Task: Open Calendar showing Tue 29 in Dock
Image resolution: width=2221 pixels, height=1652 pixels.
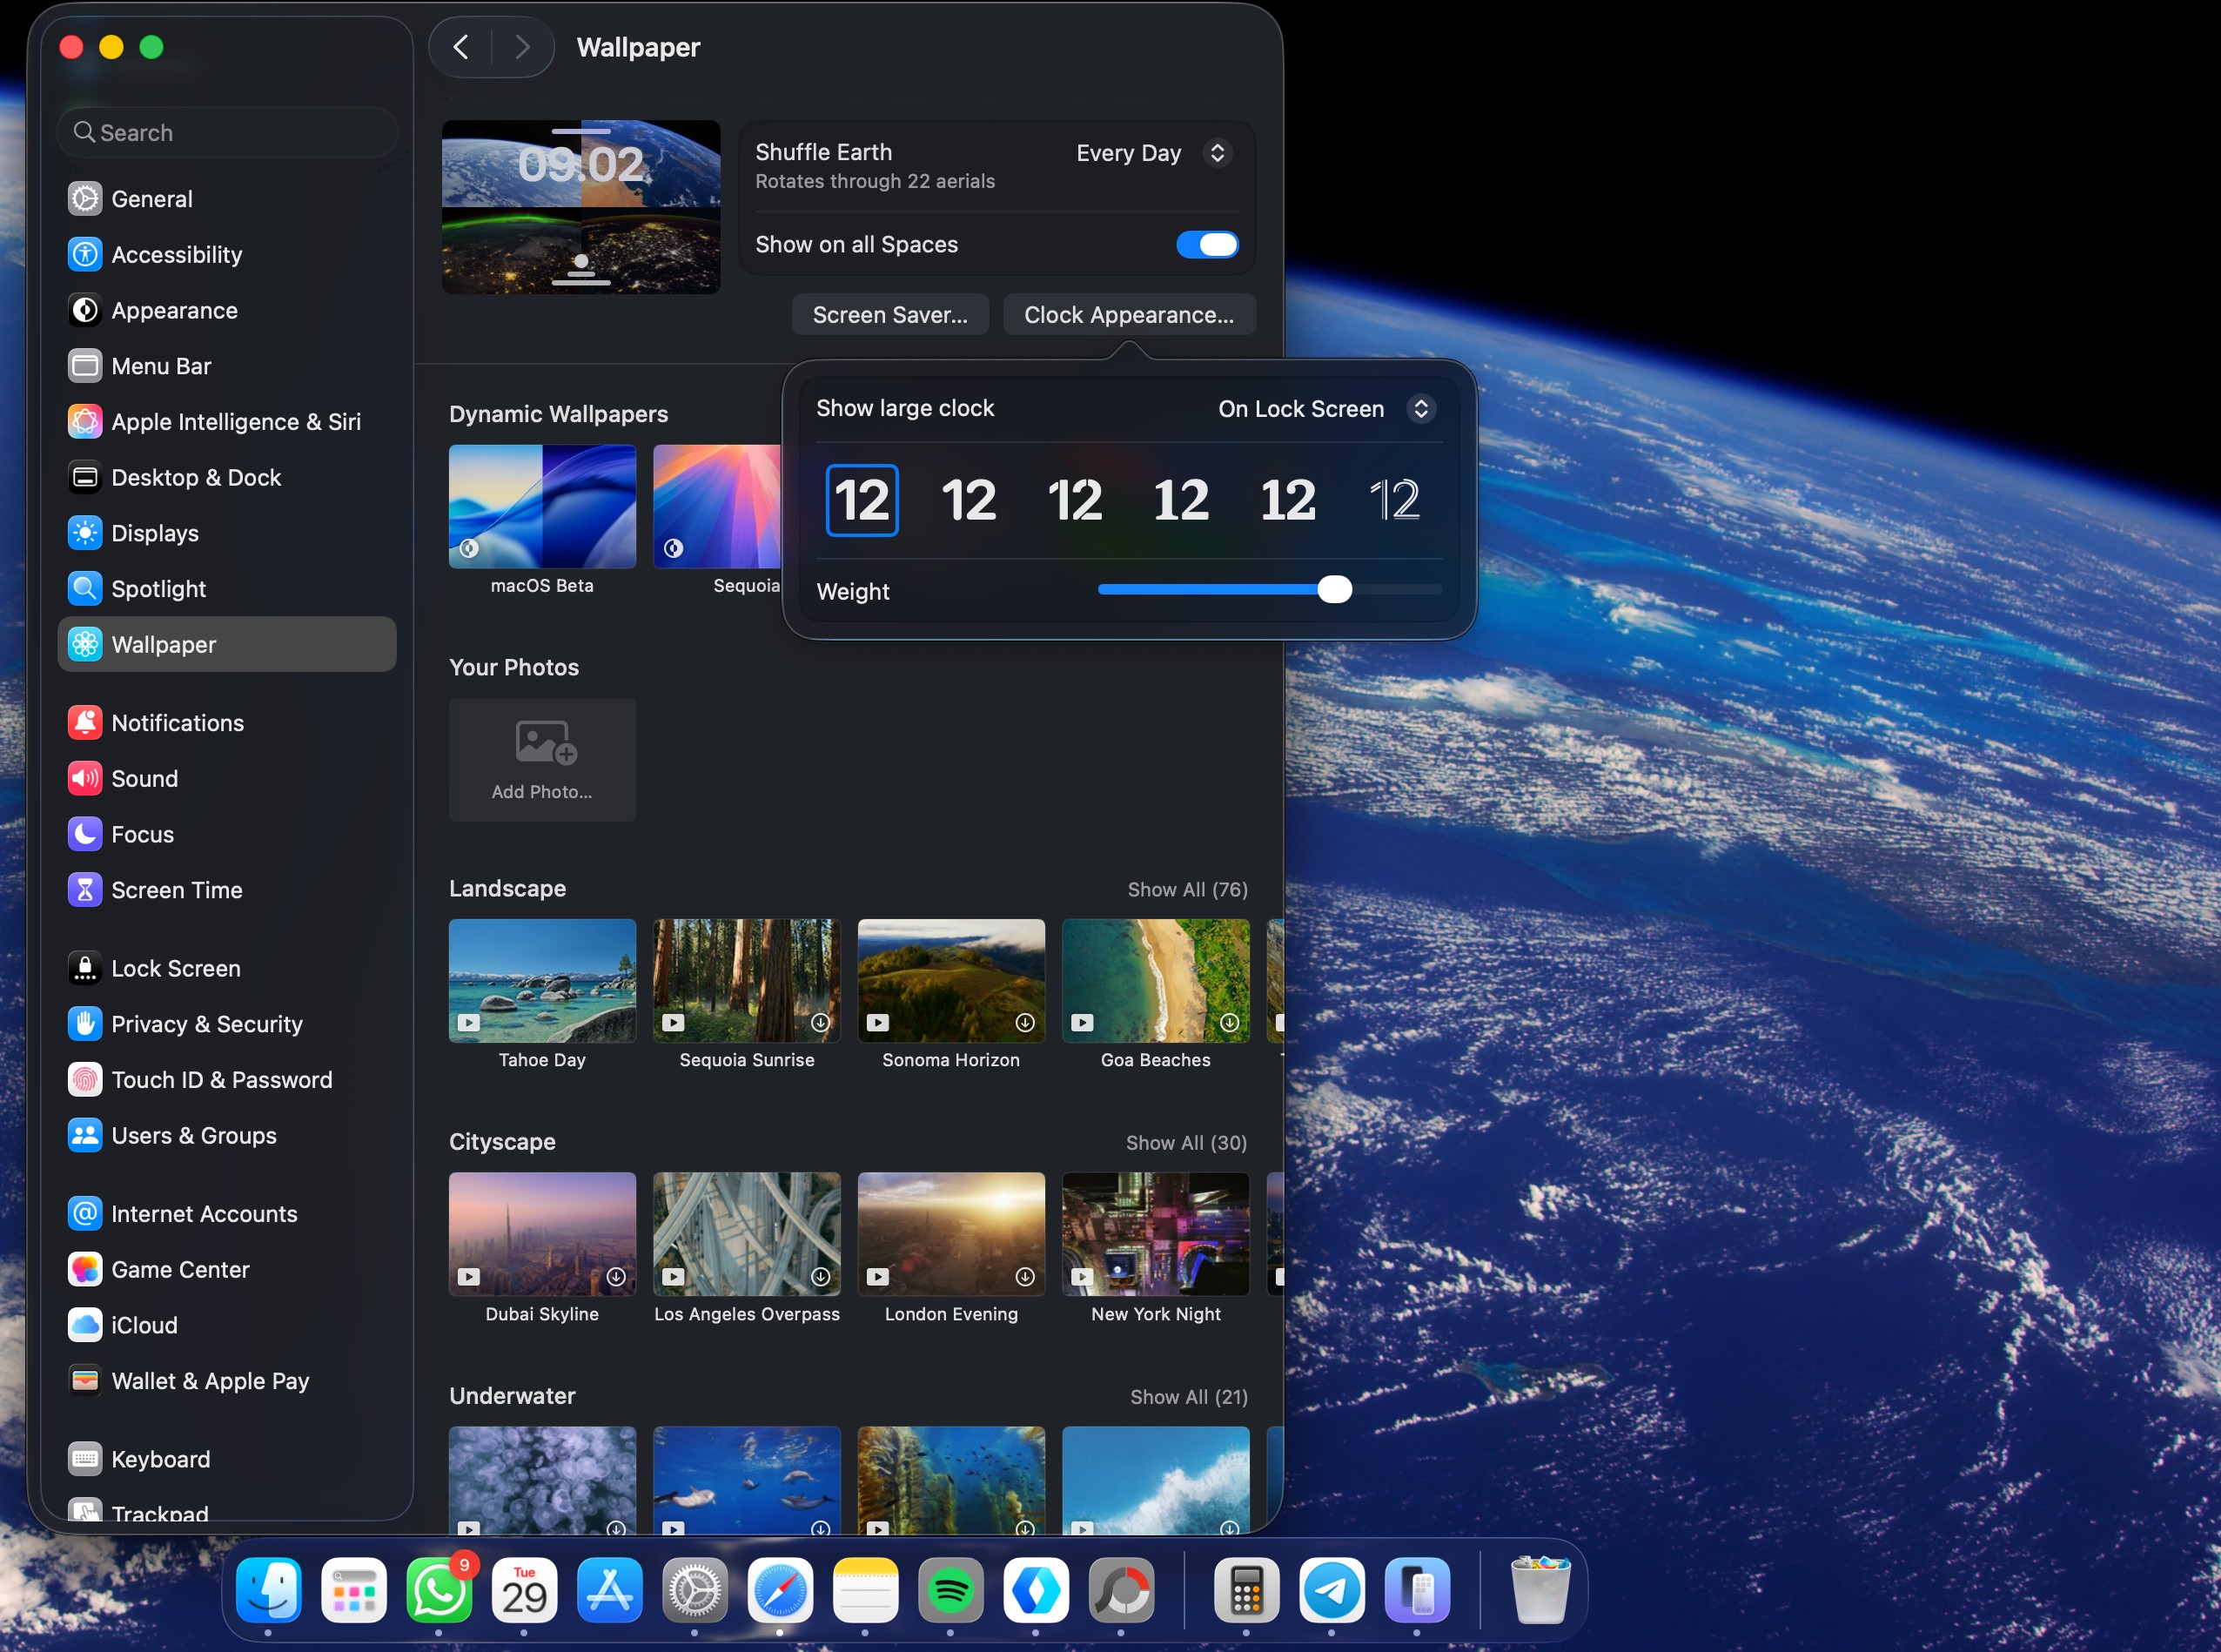Action: 524,1590
